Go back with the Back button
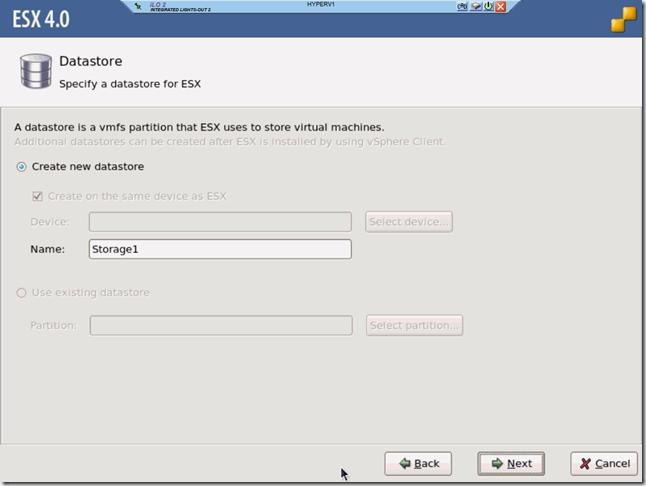 coord(418,464)
